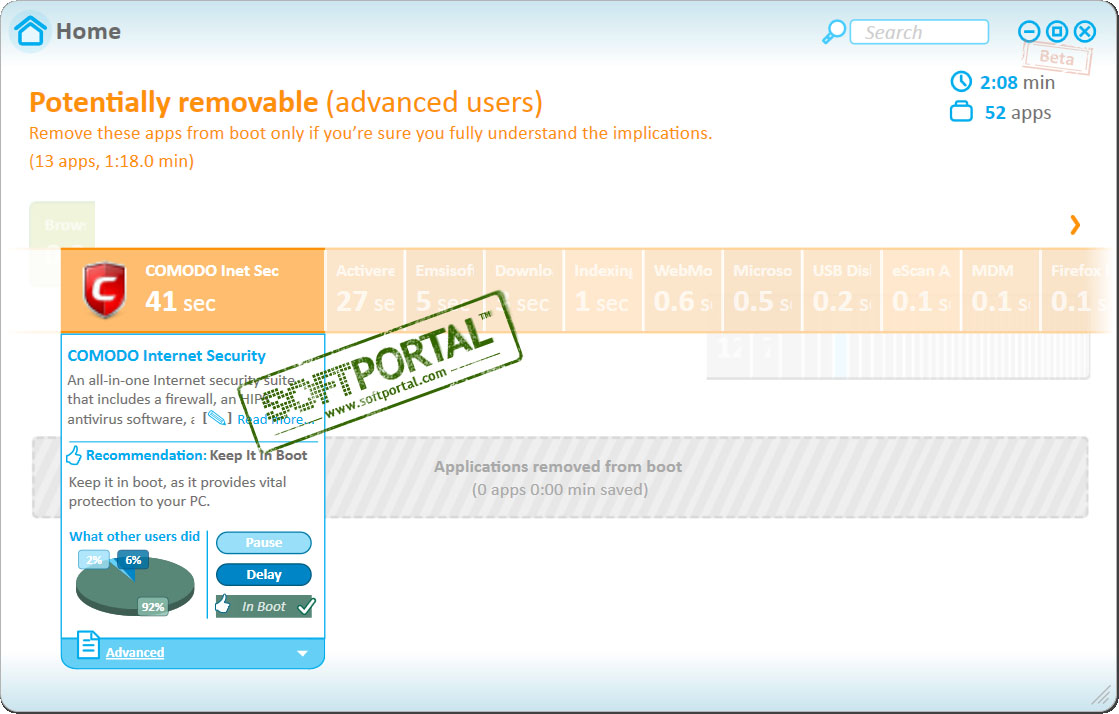
Task: Open the COMODO Internet Security title link
Action: click(166, 356)
